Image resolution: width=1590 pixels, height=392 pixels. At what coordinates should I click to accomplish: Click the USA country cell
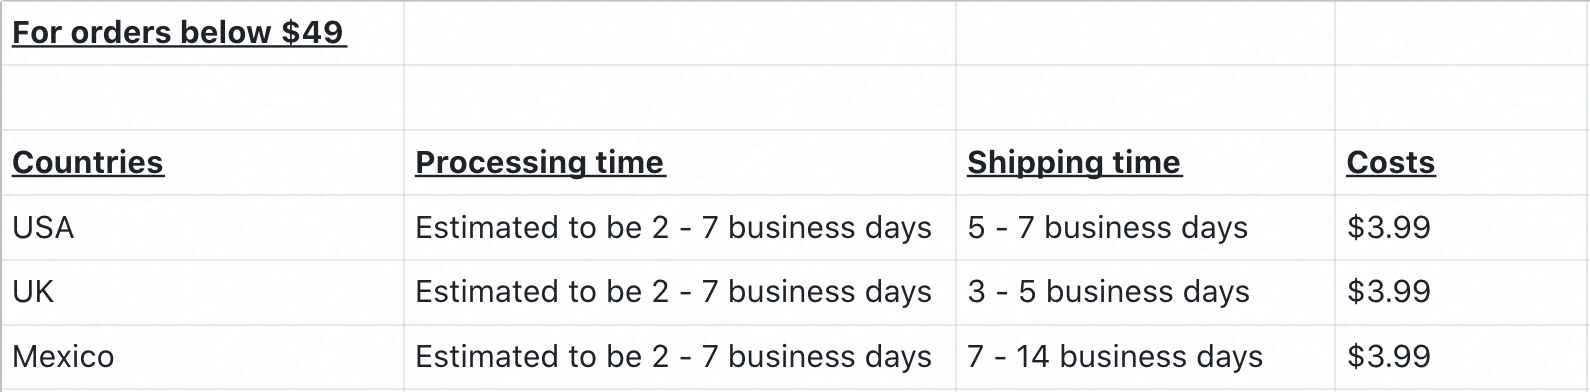(x=202, y=227)
